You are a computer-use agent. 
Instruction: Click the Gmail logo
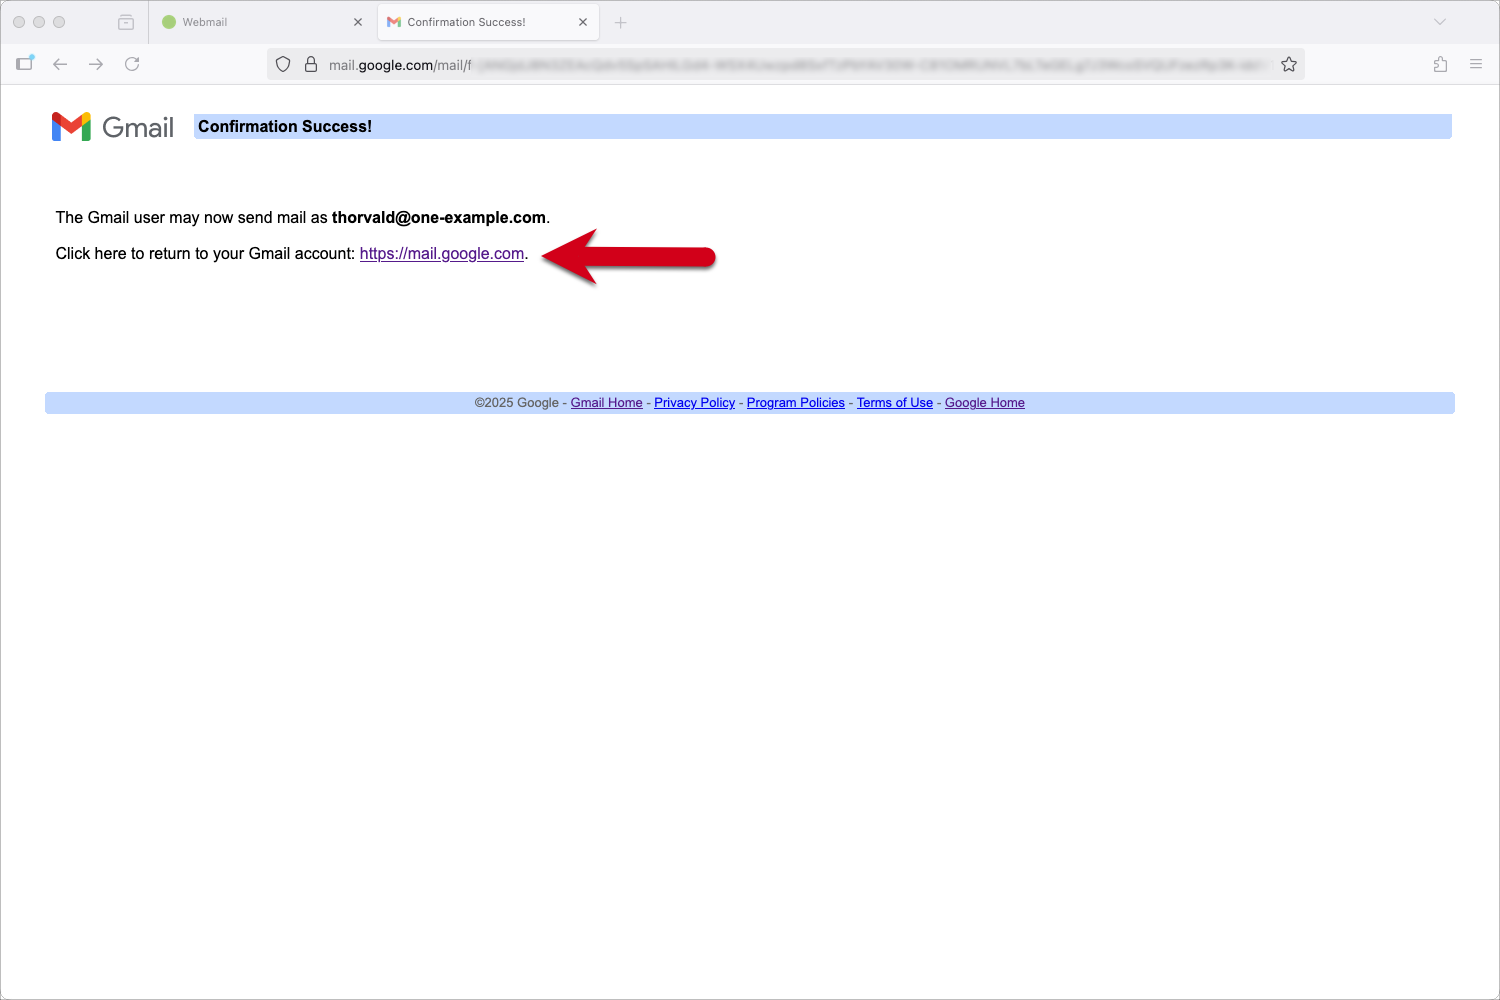tap(112, 126)
